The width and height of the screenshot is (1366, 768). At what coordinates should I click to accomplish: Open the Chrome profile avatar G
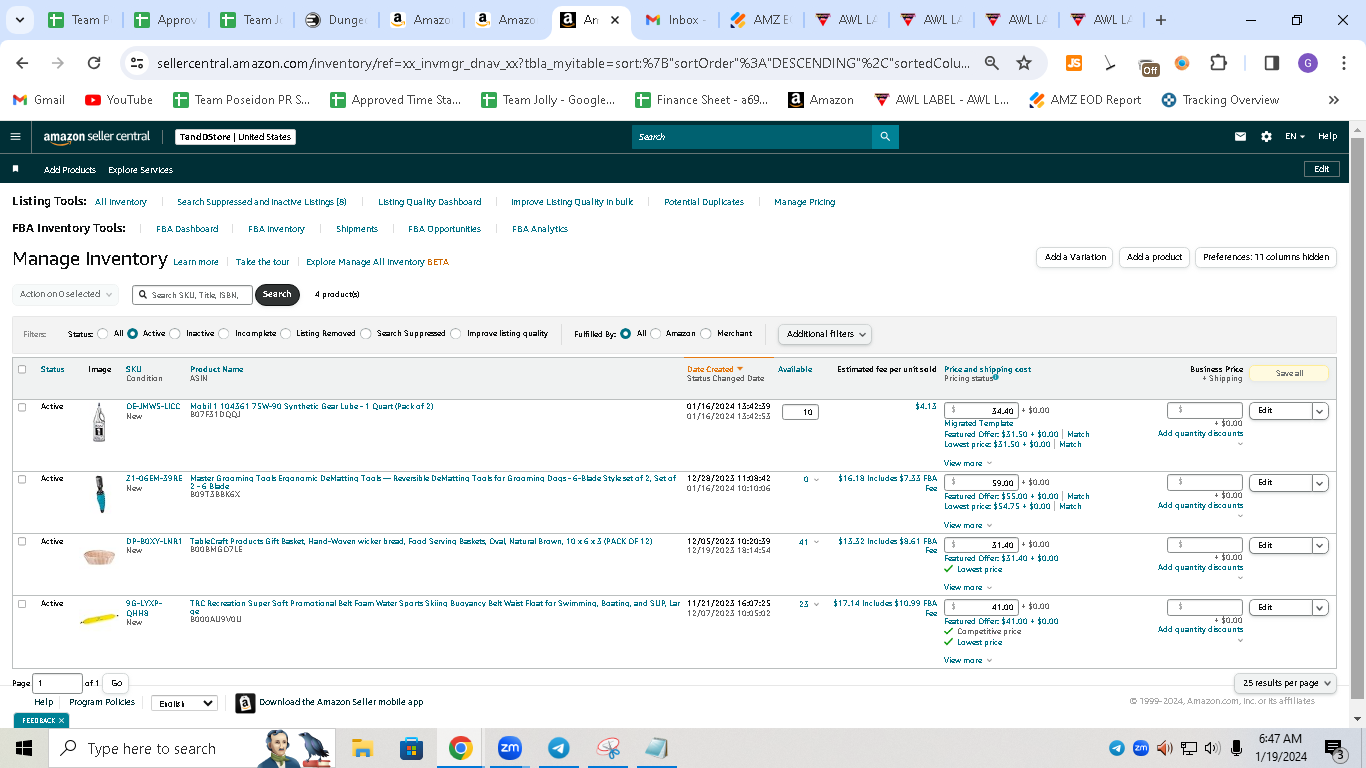[1308, 63]
